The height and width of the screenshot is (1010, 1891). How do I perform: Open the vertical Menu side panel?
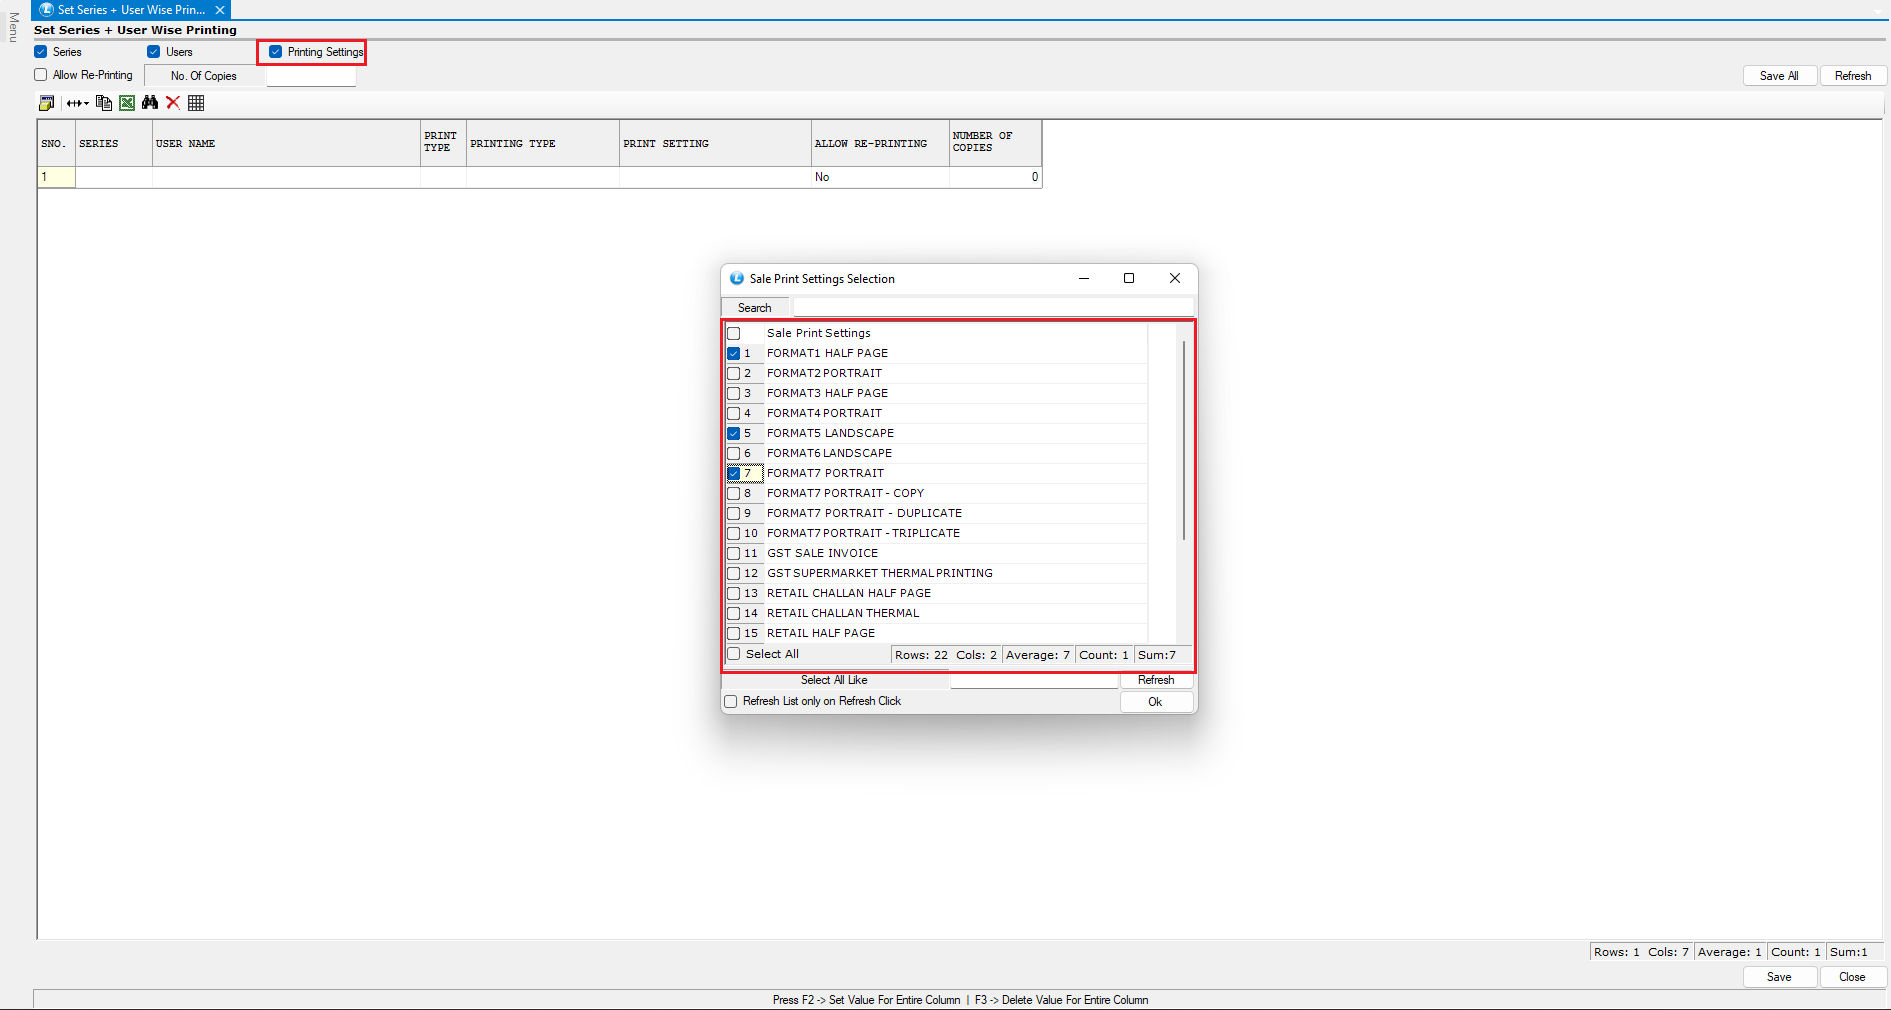pyautogui.click(x=13, y=27)
